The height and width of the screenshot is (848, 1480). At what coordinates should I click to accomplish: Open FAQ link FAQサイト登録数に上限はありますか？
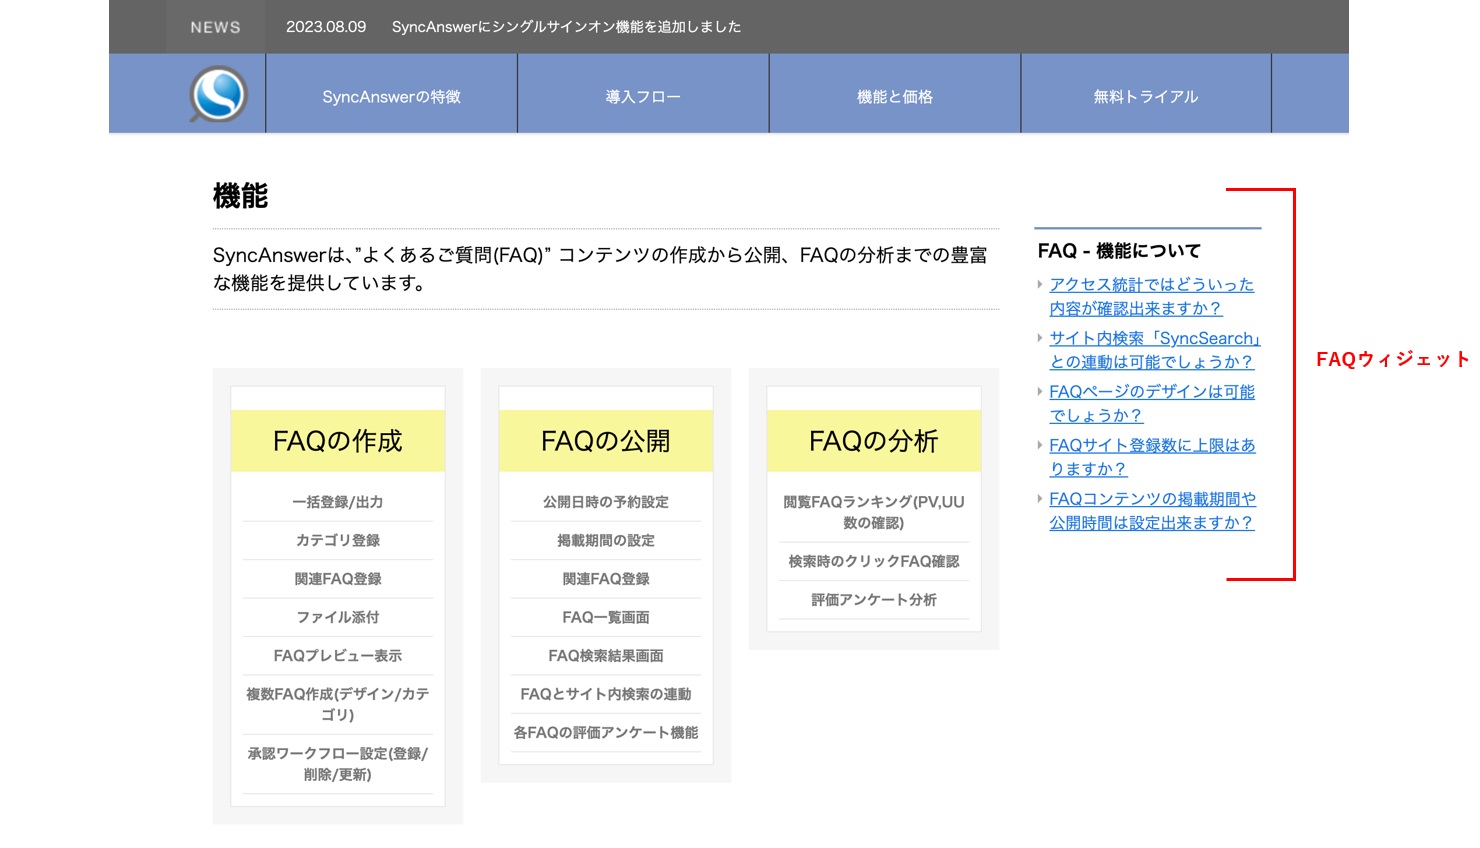point(1152,457)
